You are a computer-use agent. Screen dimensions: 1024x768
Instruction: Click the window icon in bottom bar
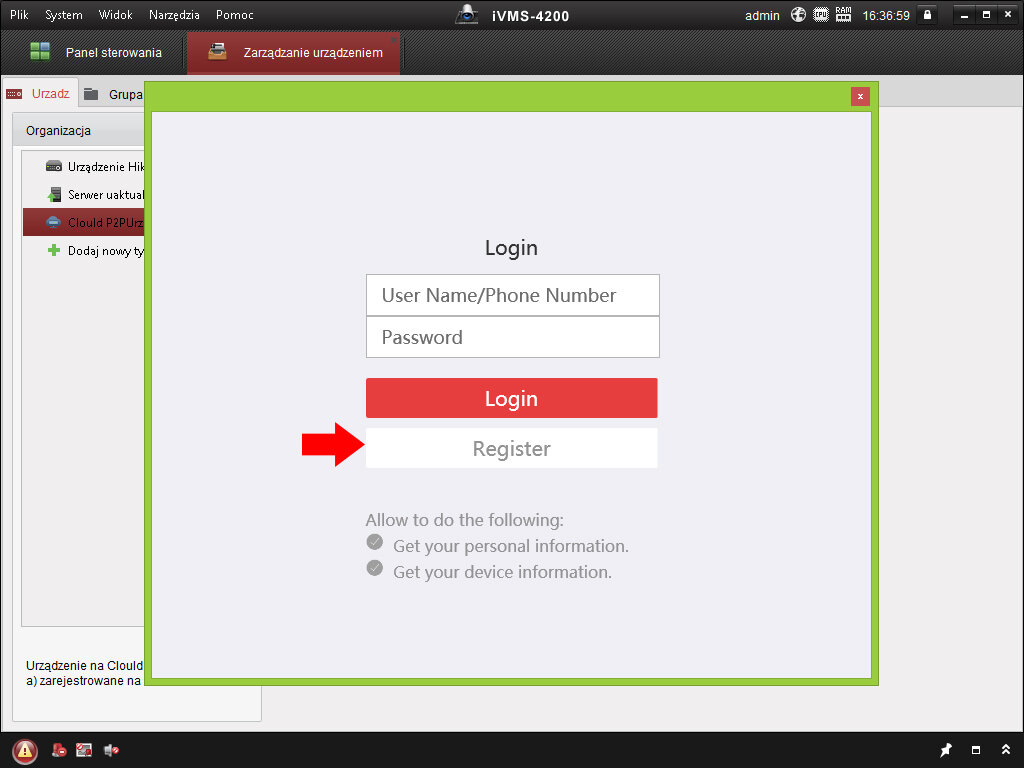(x=976, y=750)
